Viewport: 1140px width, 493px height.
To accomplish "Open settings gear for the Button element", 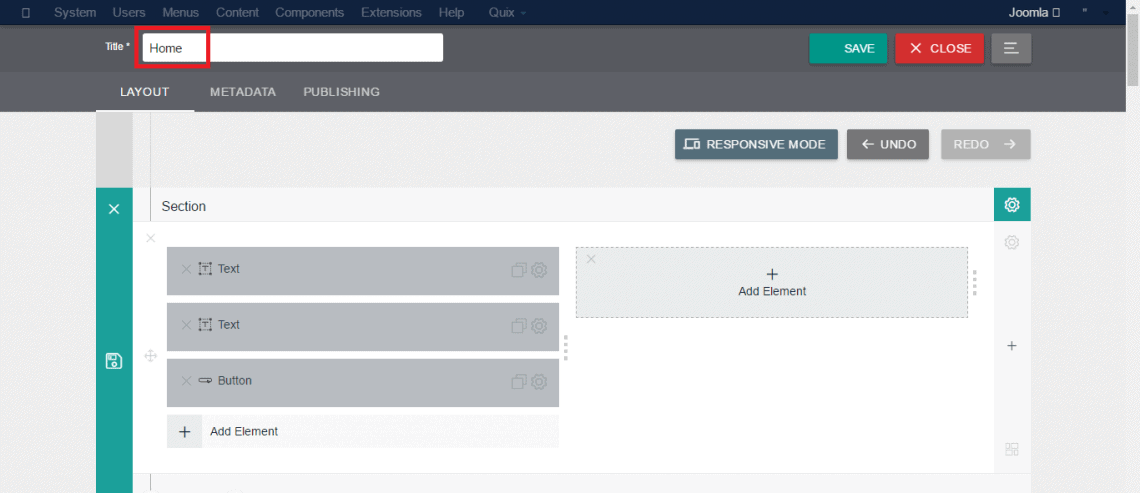I will [539, 381].
